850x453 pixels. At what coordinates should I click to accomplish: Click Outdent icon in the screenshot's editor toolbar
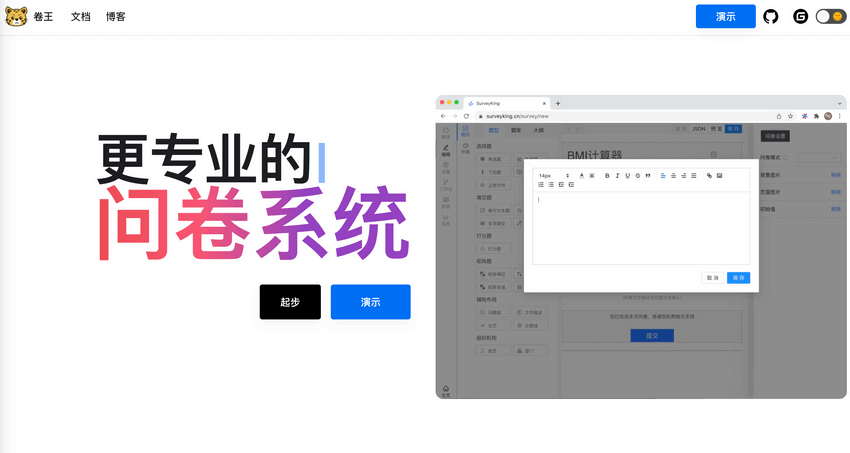coord(561,185)
